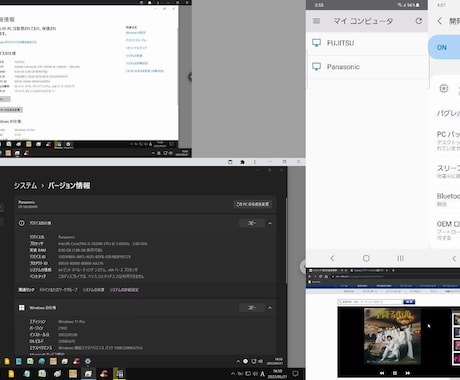Refresh the マイ コンピュータ computer list

[419, 21]
